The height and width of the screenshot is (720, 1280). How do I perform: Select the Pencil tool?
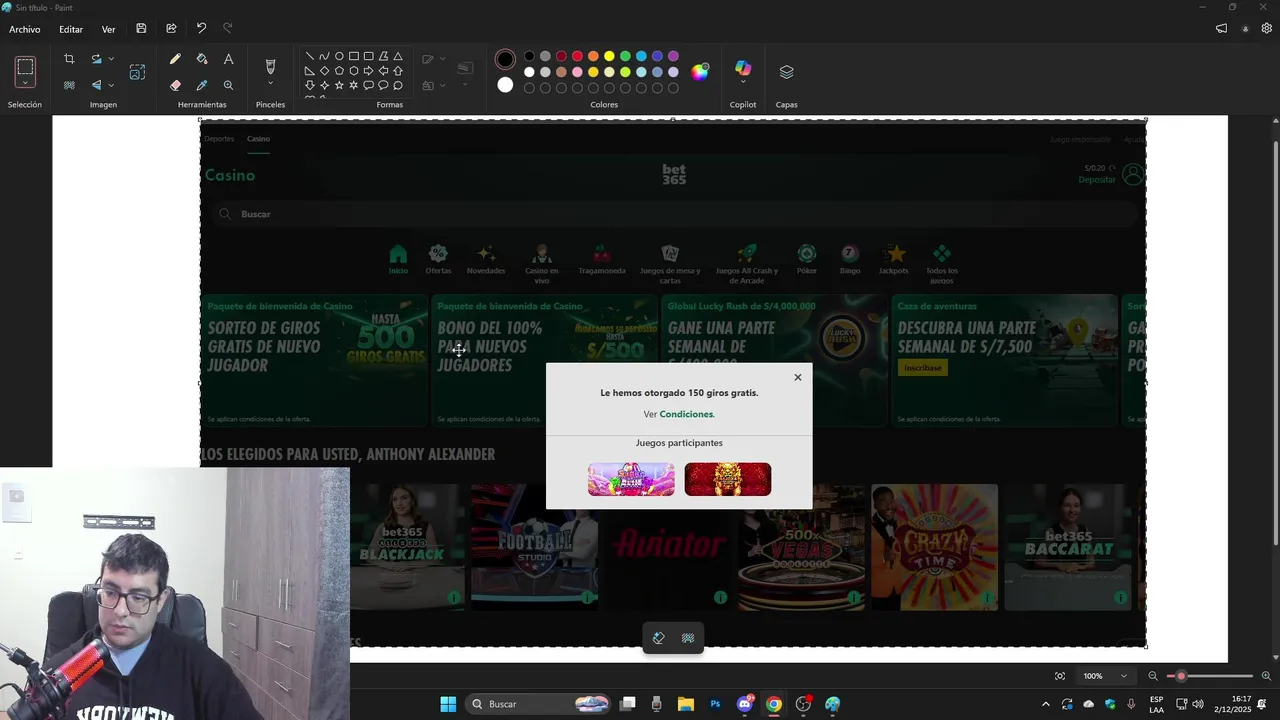[x=175, y=59]
